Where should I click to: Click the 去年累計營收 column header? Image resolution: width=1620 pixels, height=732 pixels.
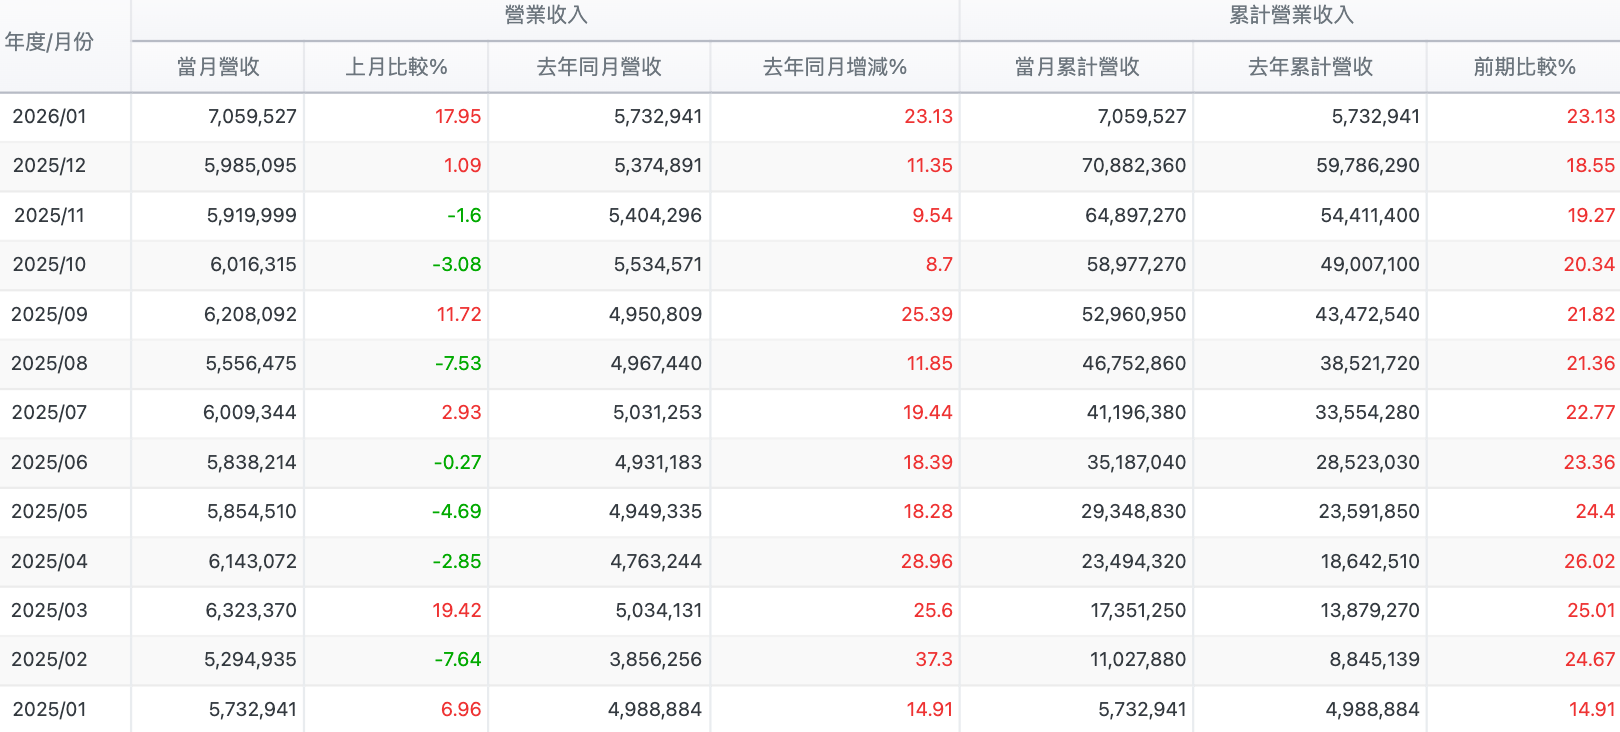point(1310,67)
